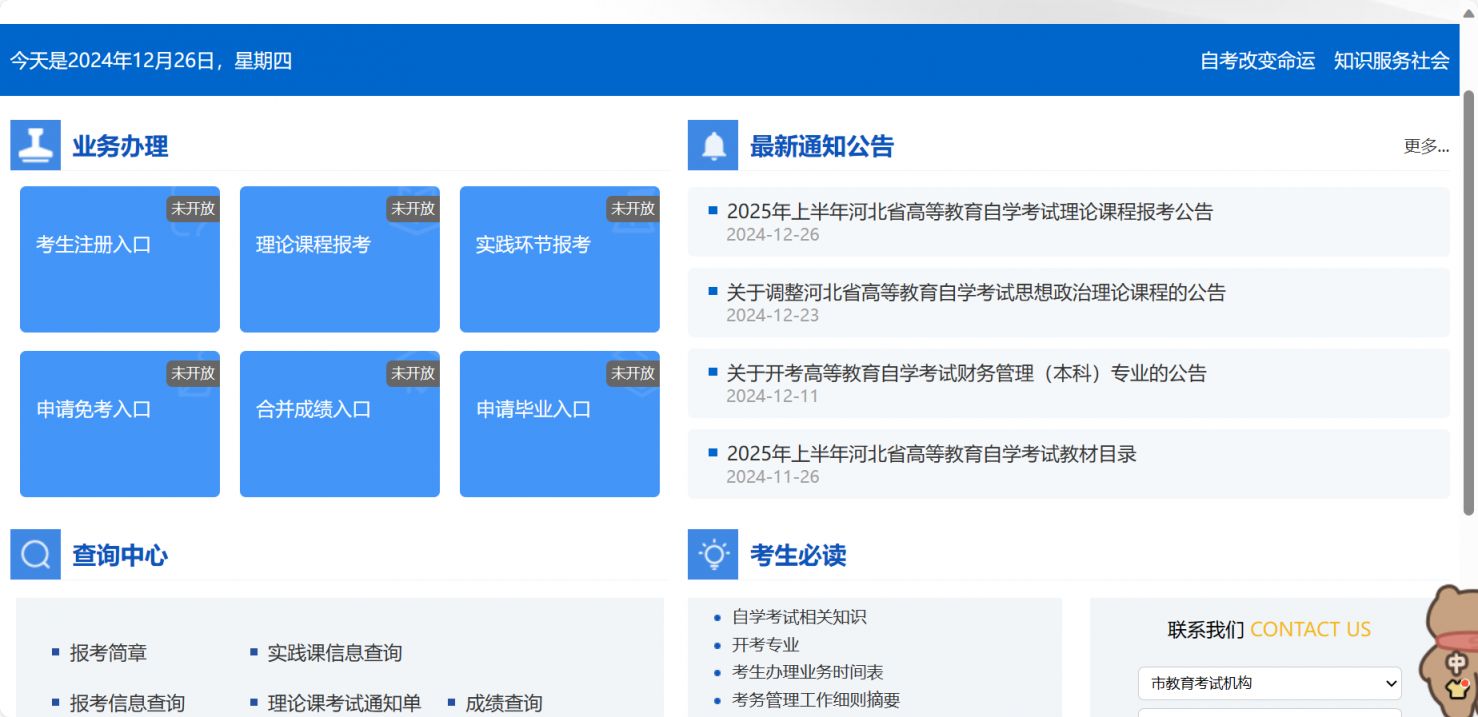This screenshot has height=717, width=1478.
Task: Click 更多... to view more notices
Action: (1426, 147)
